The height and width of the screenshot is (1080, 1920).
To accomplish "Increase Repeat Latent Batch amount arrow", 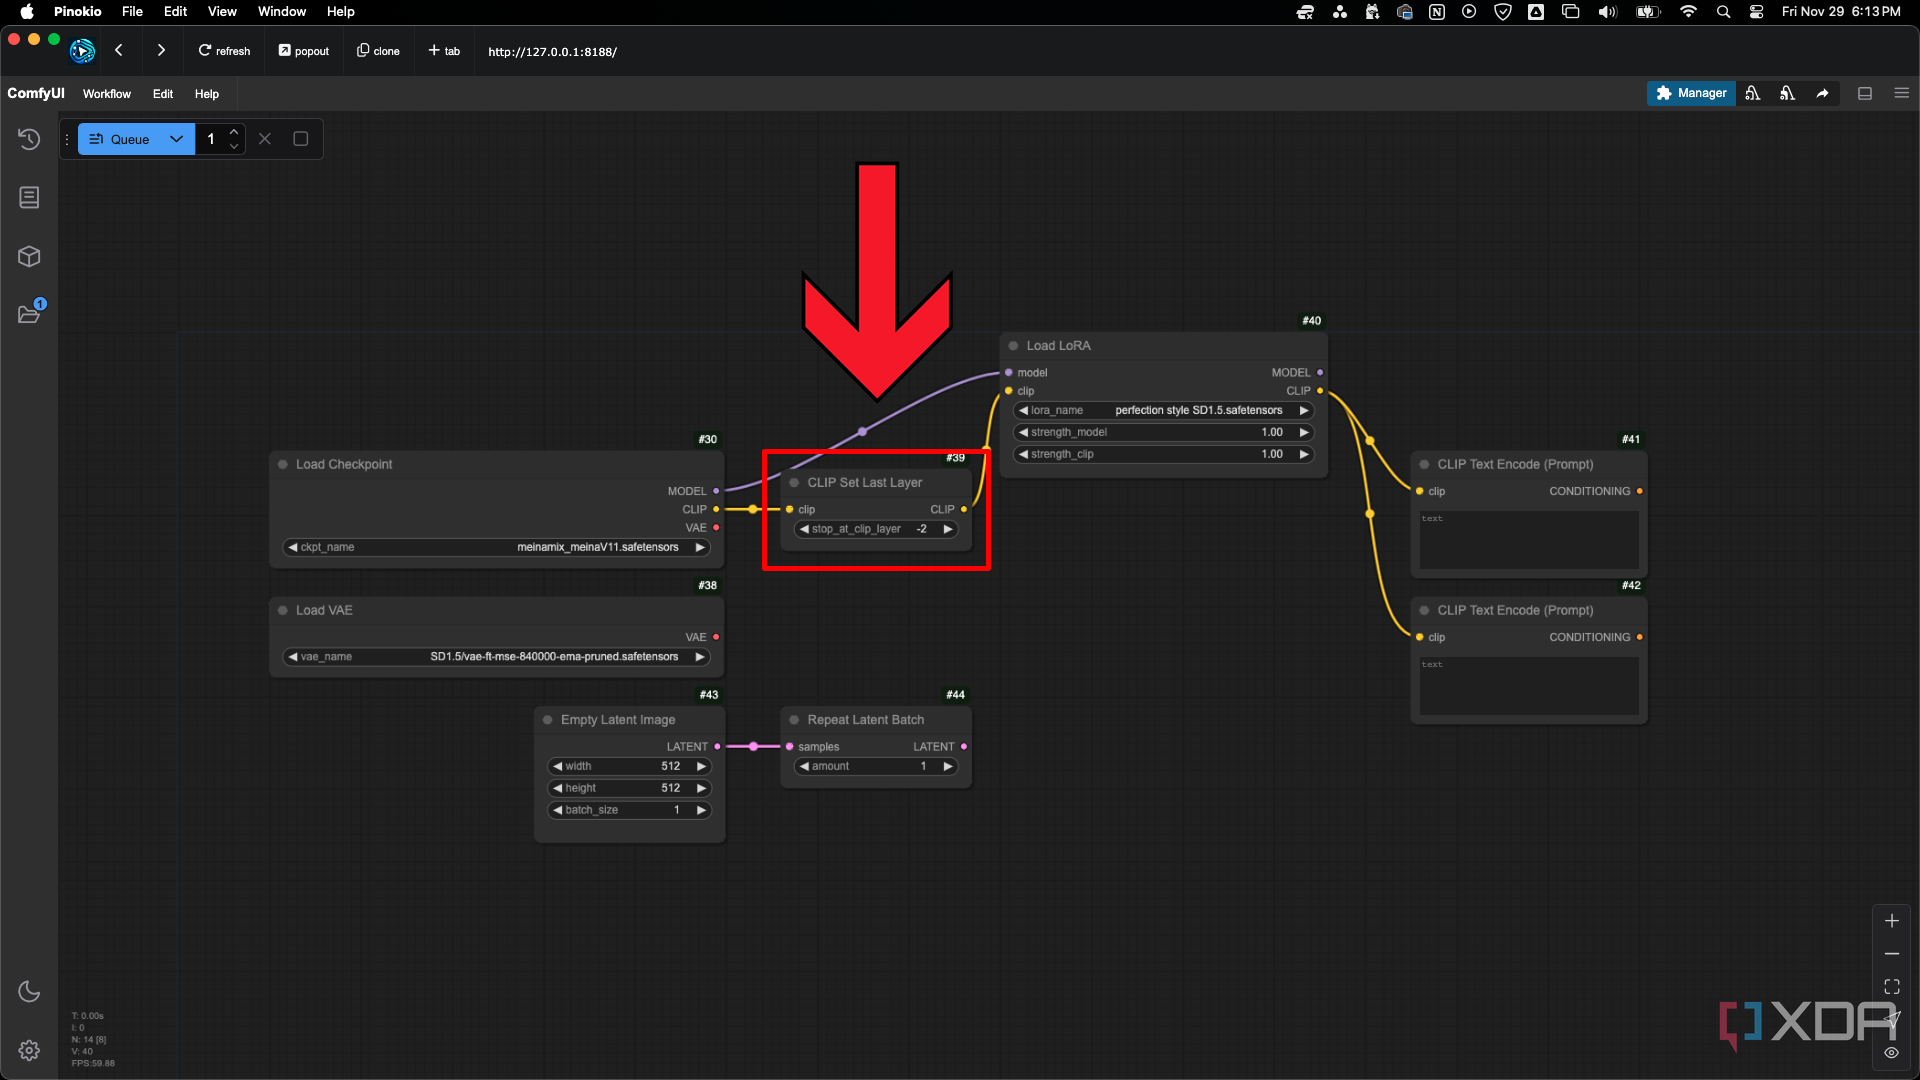I will click(x=948, y=767).
